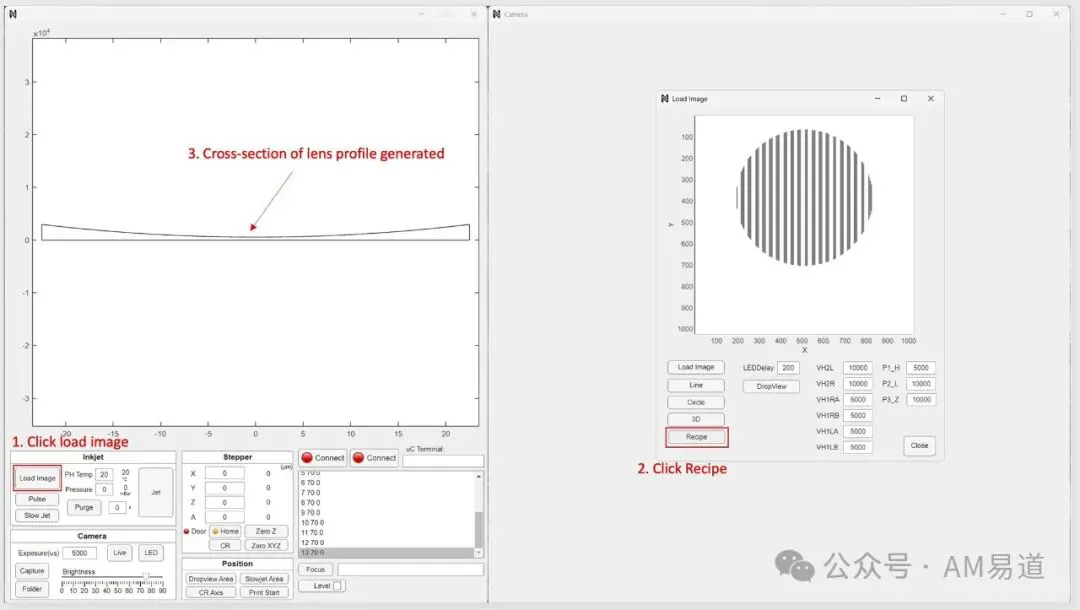Click the Recipe button in Load Image dialog
The image size is (1080, 610).
[696, 437]
